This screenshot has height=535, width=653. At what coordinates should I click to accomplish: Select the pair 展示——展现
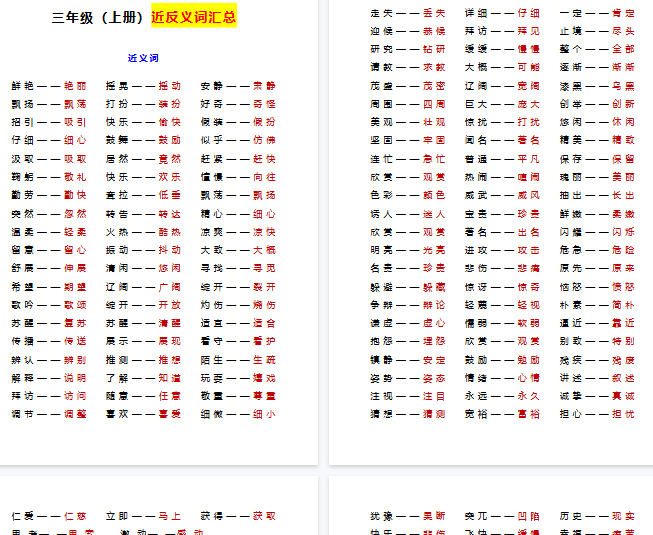tap(143, 341)
